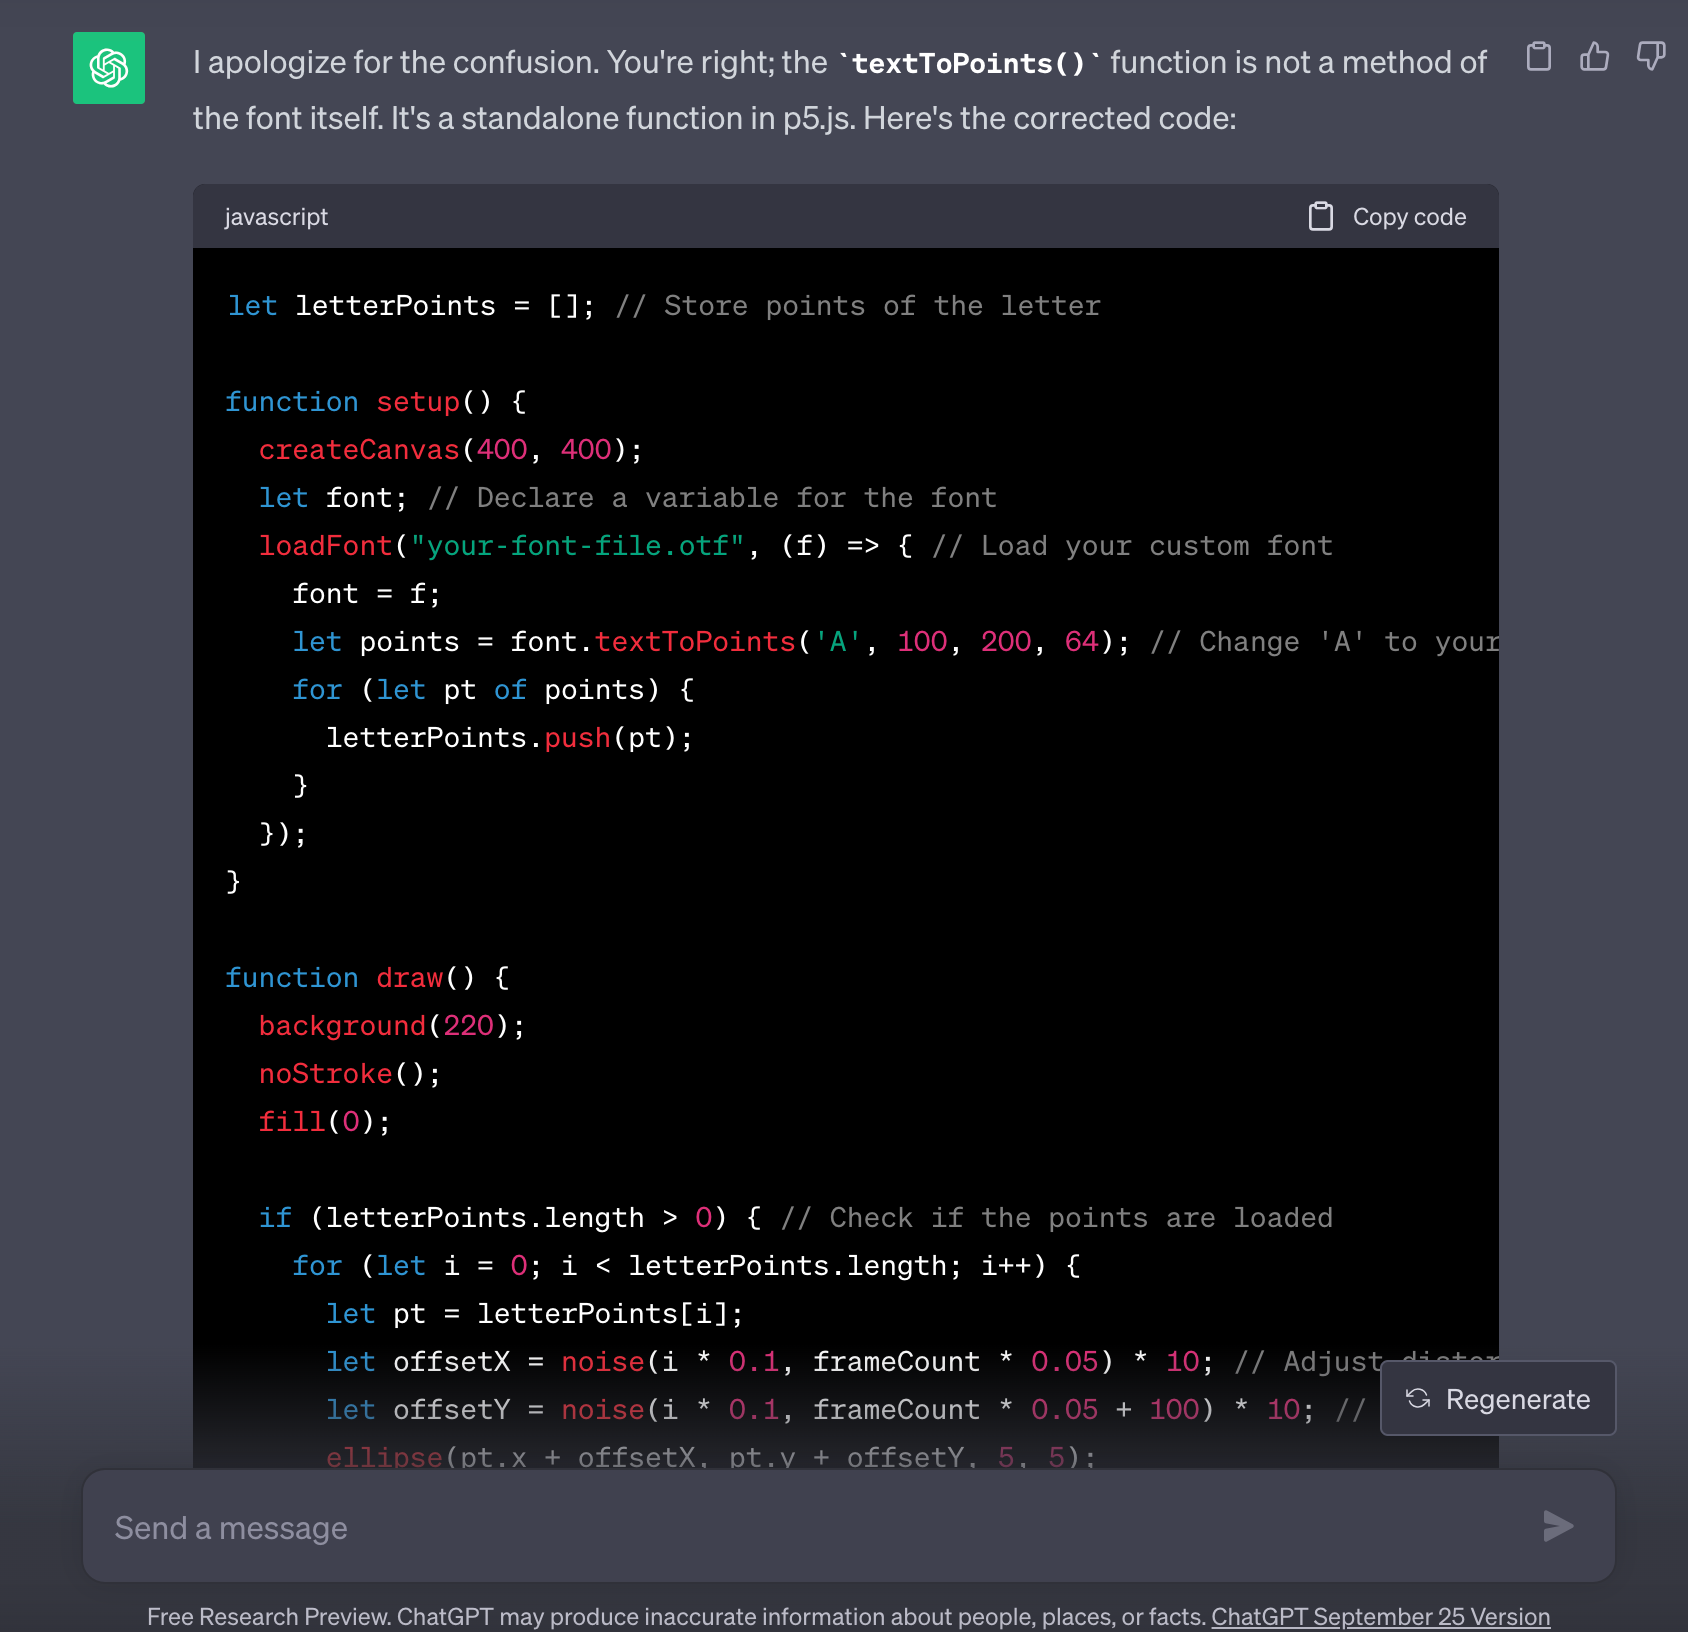
Task: Click the 'let letterPoints = [];' code line
Action: [x=664, y=306]
